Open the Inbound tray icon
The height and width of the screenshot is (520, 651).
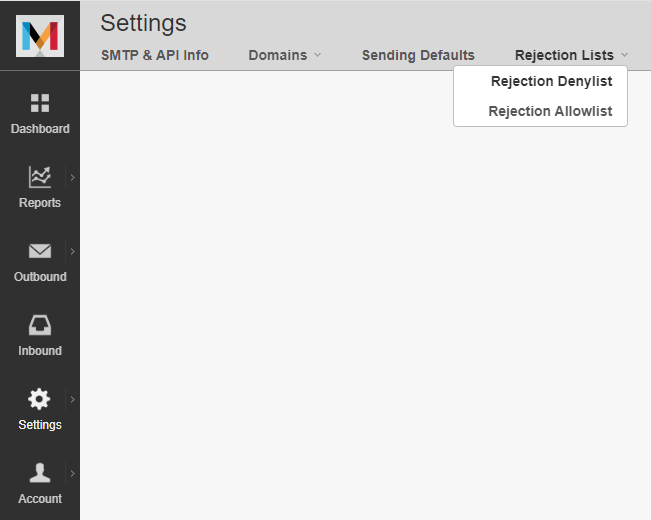pos(40,325)
